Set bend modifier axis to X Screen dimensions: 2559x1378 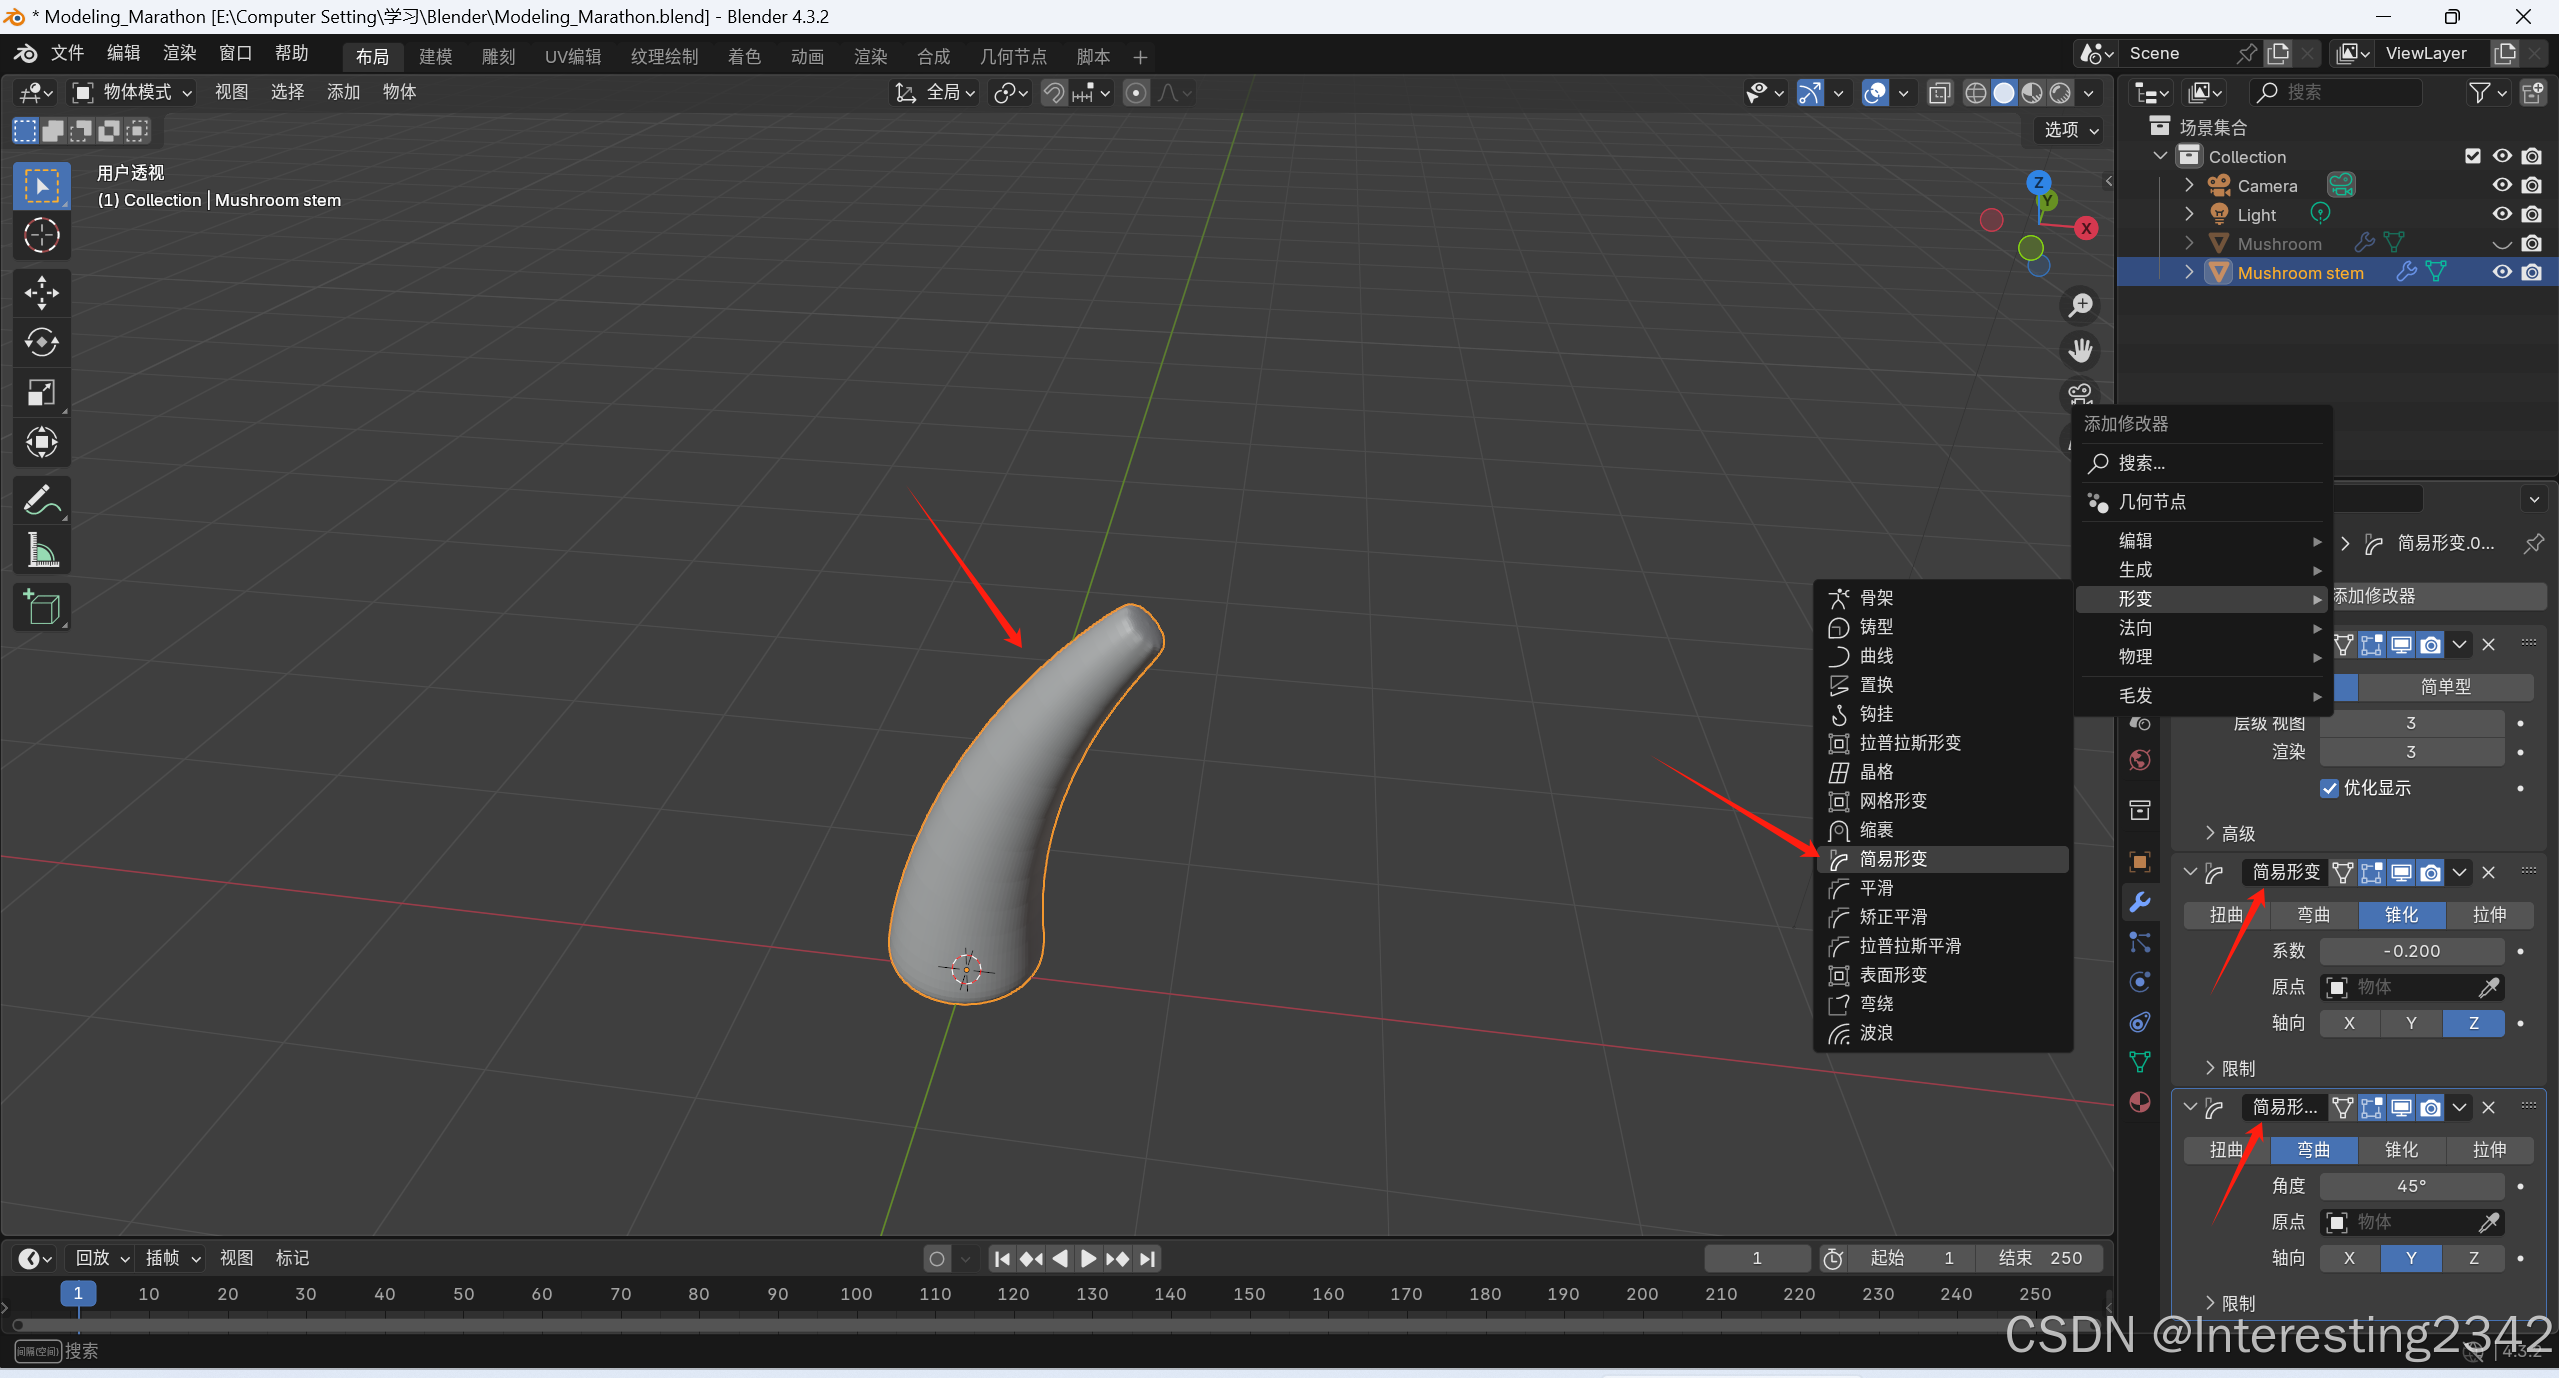click(x=2349, y=1258)
